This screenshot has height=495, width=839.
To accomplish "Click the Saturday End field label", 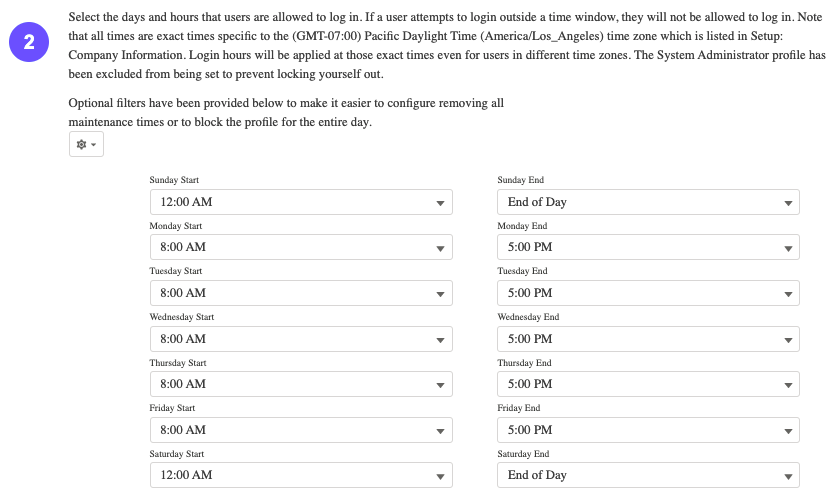I will (x=522, y=454).
